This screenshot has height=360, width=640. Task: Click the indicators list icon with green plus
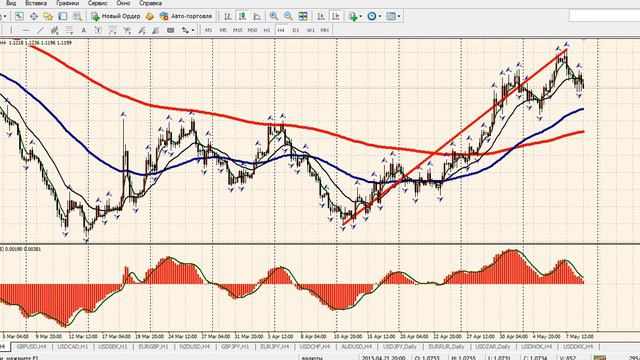point(353,16)
